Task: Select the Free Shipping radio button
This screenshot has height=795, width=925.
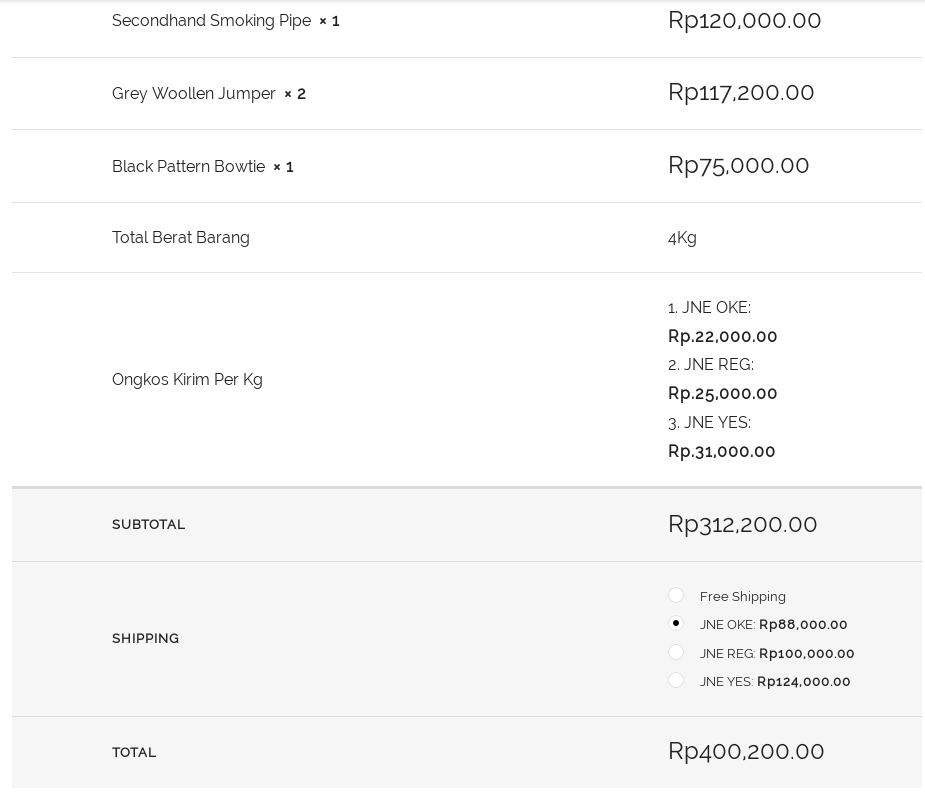Action: [x=676, y=595]
